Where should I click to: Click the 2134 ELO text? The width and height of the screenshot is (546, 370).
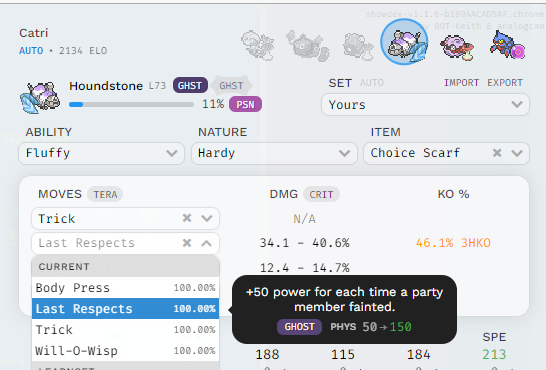[x=83, y=51]
